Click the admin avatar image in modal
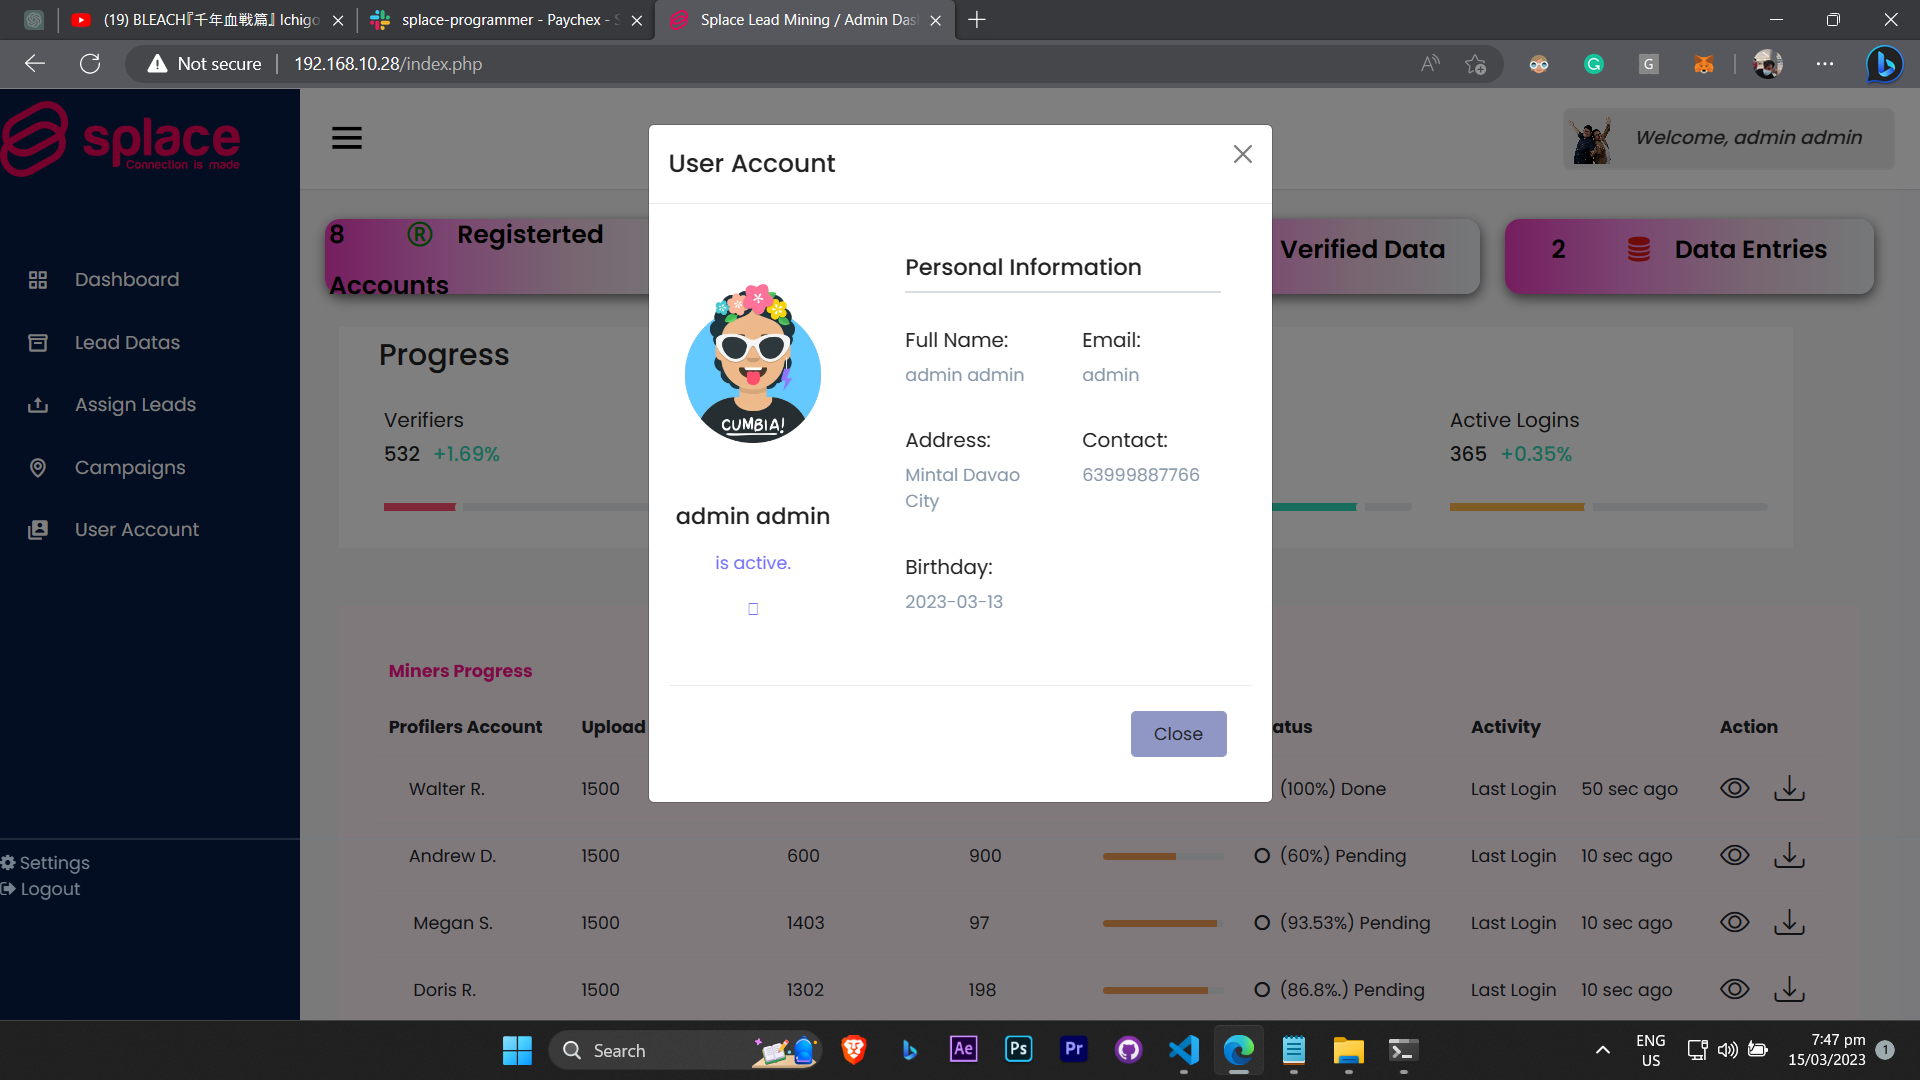The image size is (1920, 1080). 753,365
